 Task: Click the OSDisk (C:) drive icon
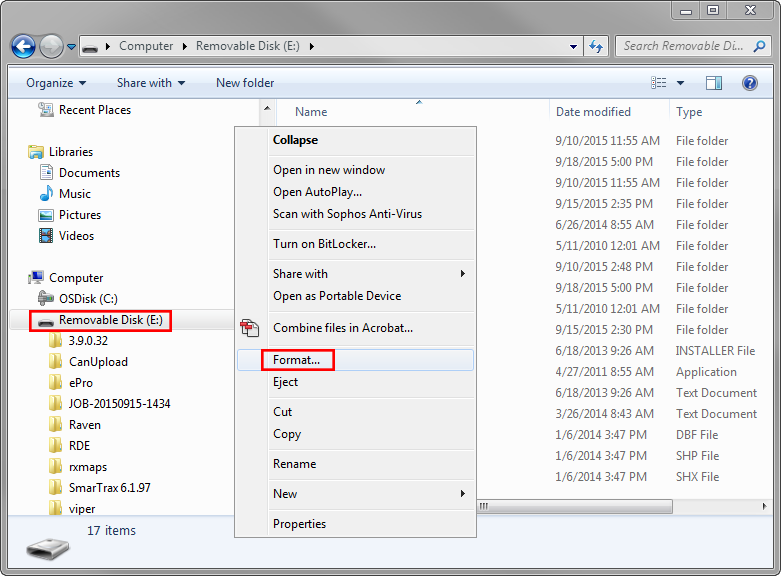pyautogui.click(x=46, y=299)
